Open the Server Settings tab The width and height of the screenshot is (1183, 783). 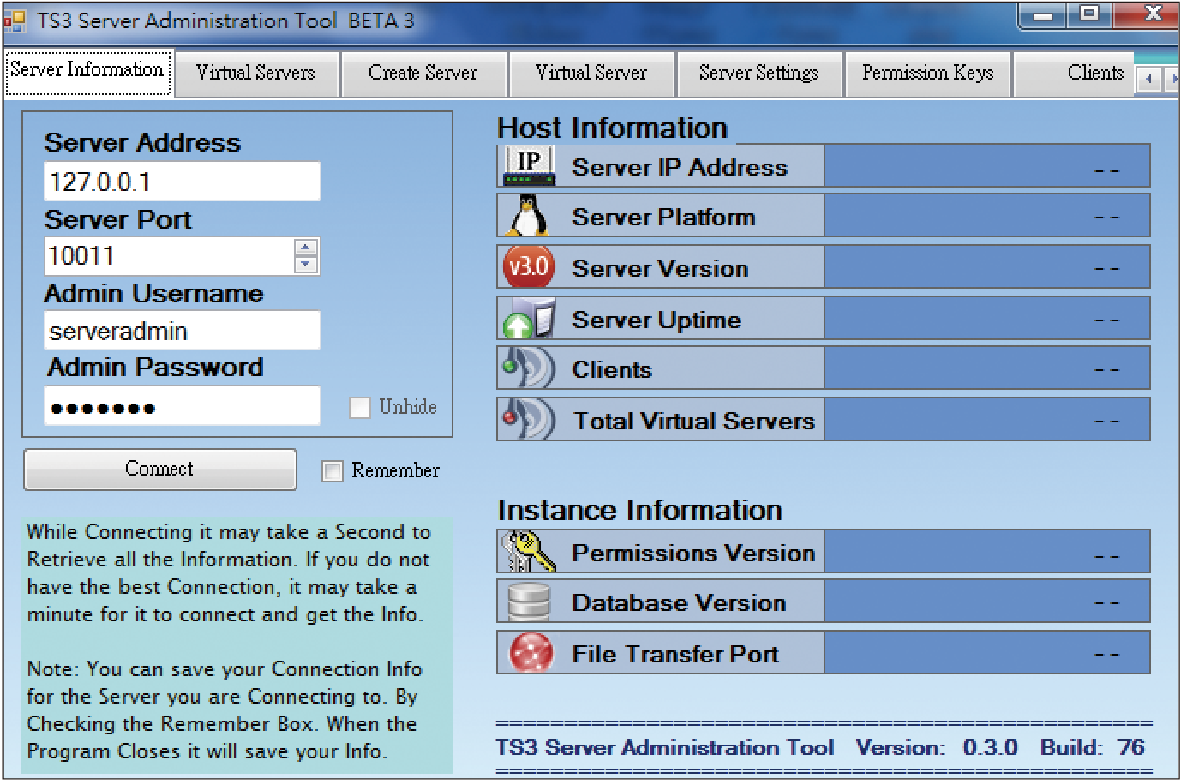(x=759, y=73)
